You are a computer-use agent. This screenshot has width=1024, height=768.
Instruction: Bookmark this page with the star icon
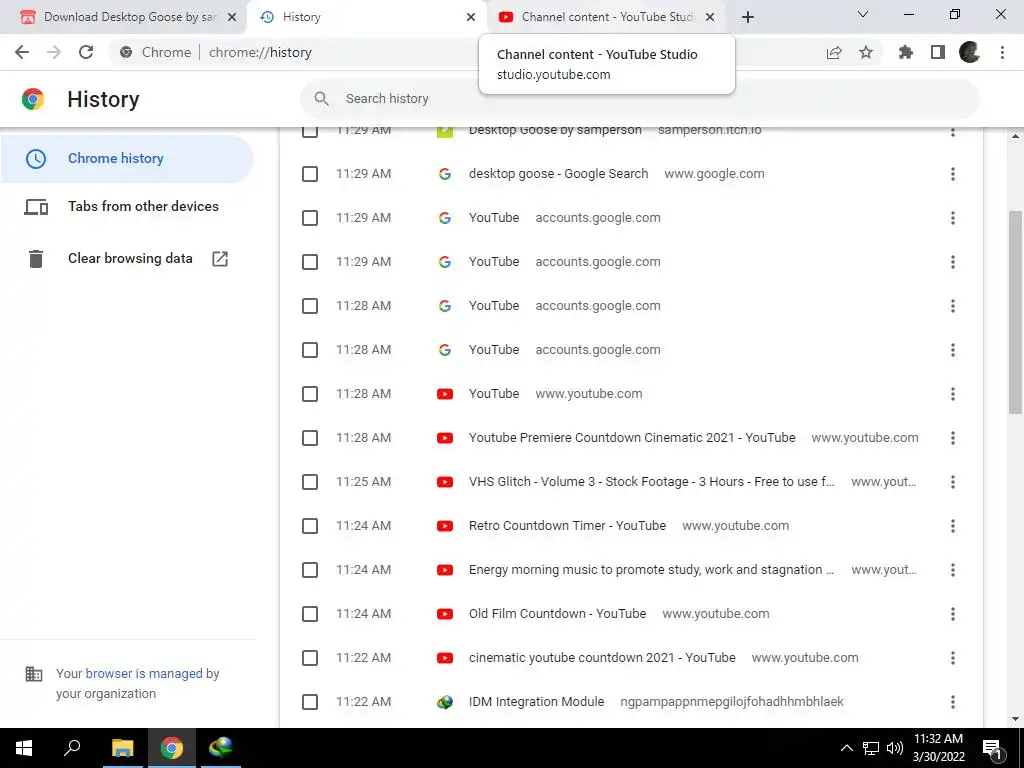(x=866, y=52)
